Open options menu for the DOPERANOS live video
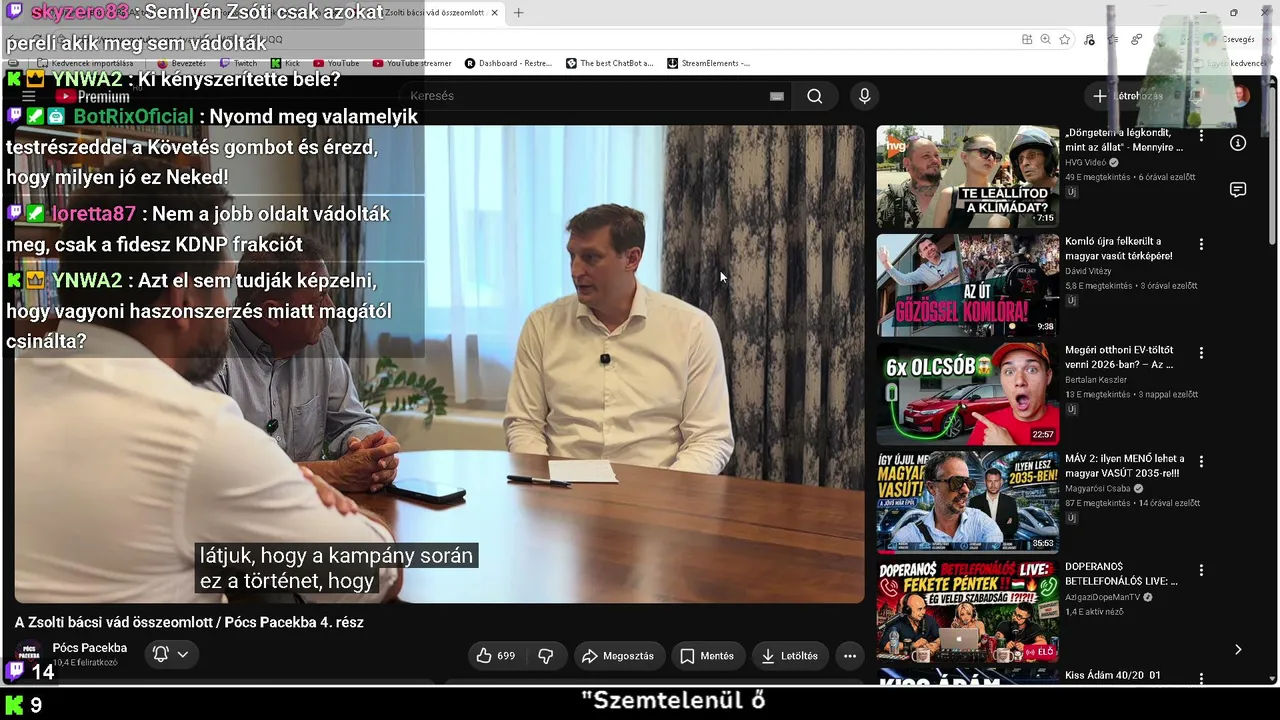Image resolution: width=1280 pixels, height=720 pixels. pos(1201,571)
